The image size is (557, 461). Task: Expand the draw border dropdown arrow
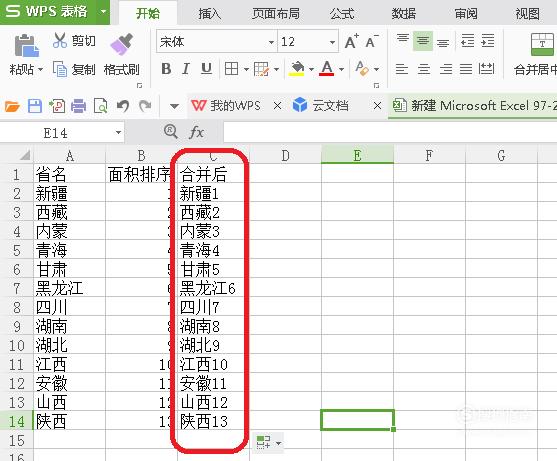click(276, 69)
